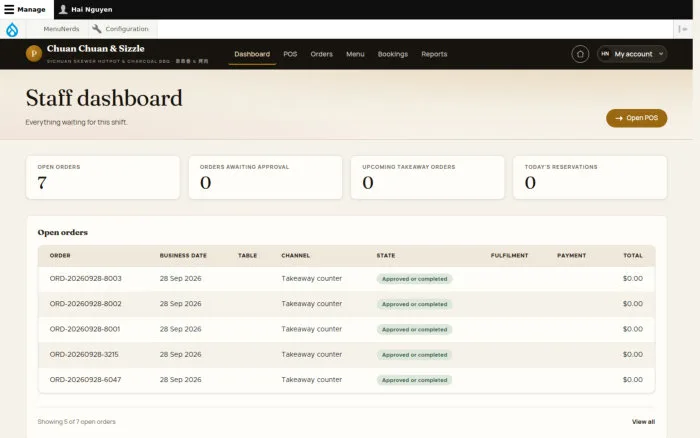Click $0.00 total in ORD-20260928-3215 row
This screenshot has width=700, height=438.
point(633,355)
